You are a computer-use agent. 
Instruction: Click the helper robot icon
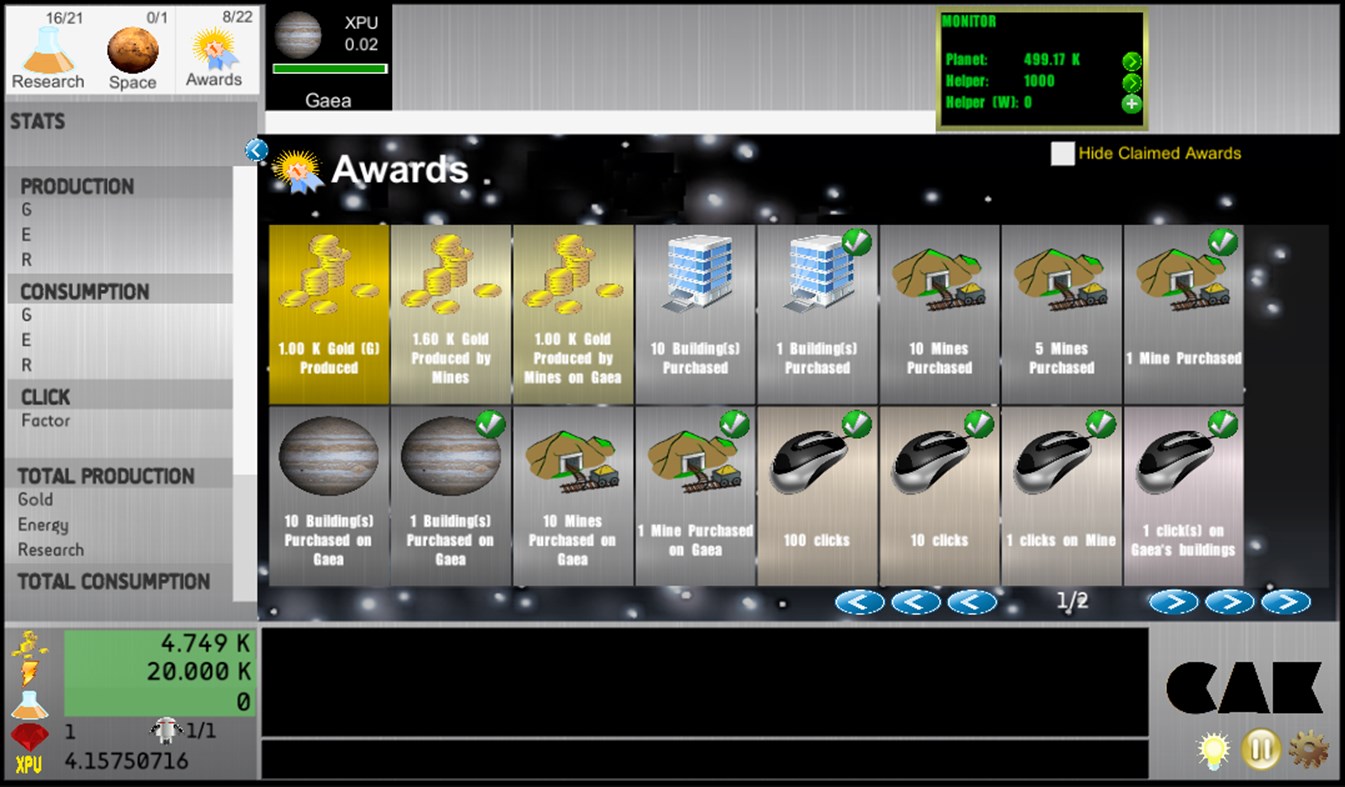pos(163,729)
